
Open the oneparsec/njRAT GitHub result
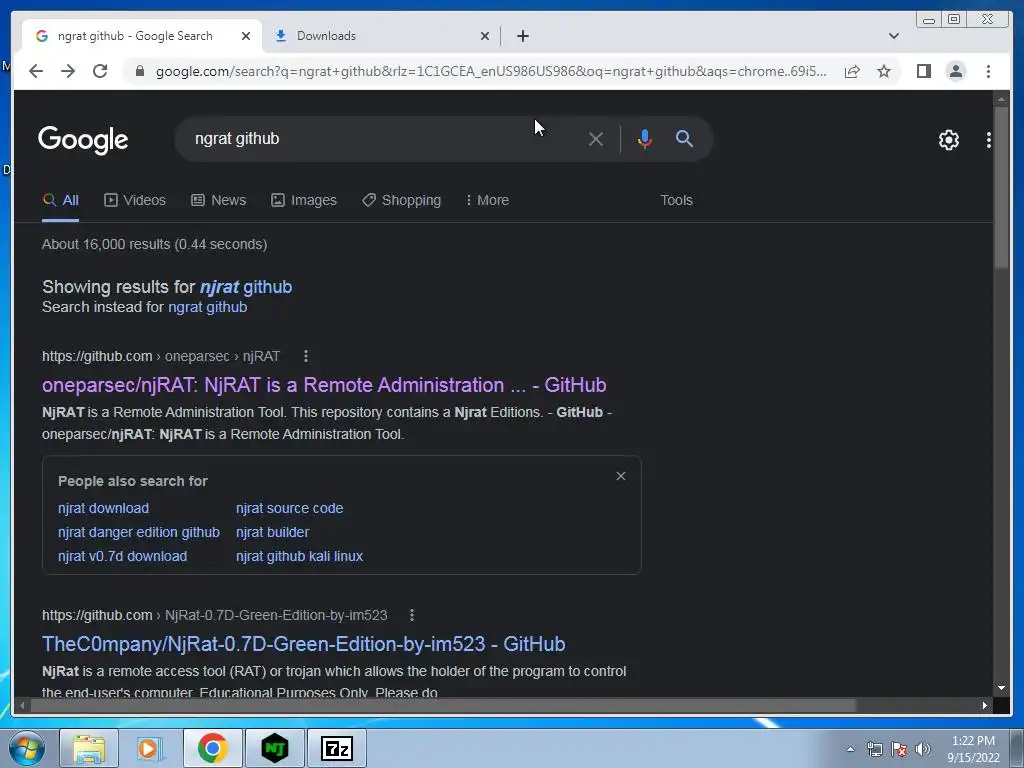click(x=324, y=385)
